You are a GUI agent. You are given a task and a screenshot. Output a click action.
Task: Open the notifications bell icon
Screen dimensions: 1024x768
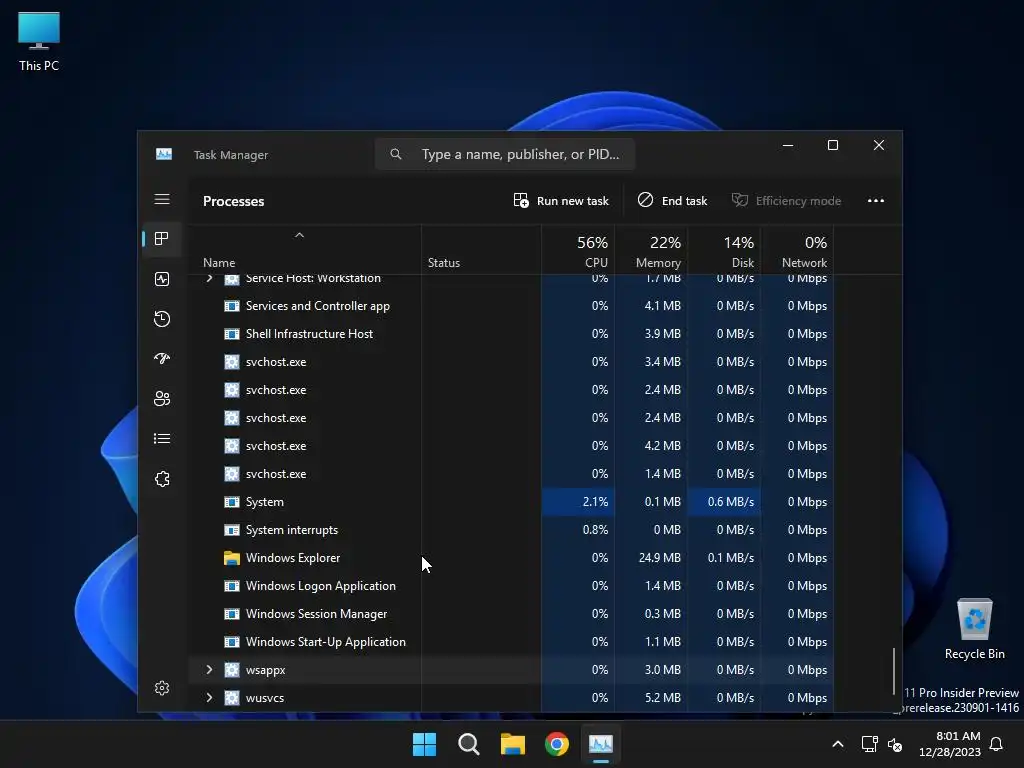coord(997,744)
